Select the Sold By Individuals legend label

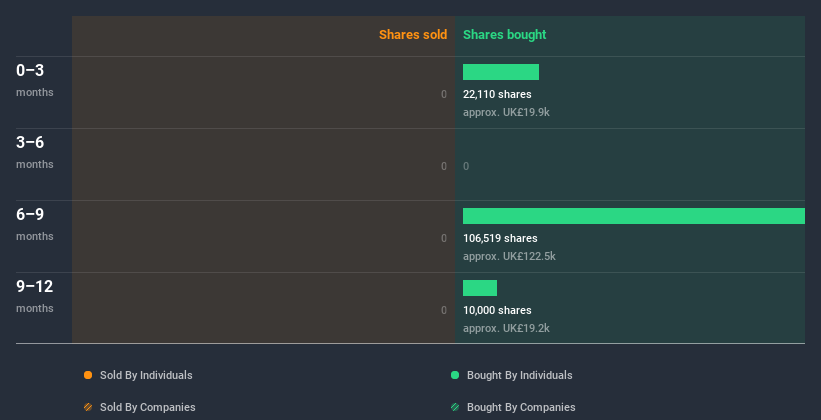pos(146,375)
